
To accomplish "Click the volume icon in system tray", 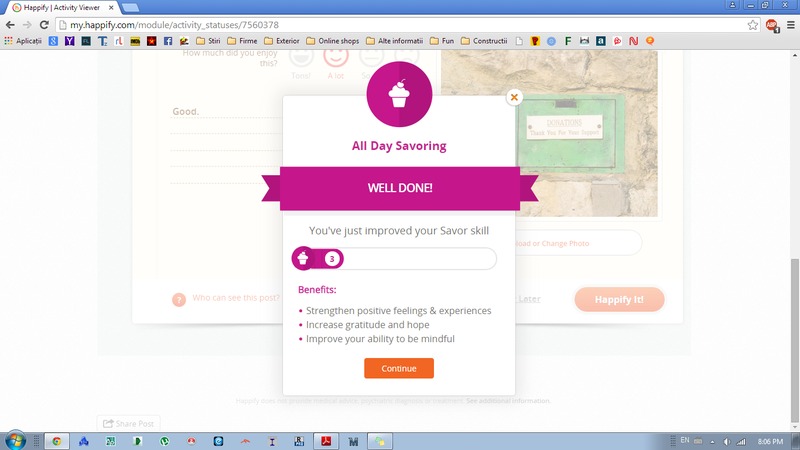I will [727, 441].
